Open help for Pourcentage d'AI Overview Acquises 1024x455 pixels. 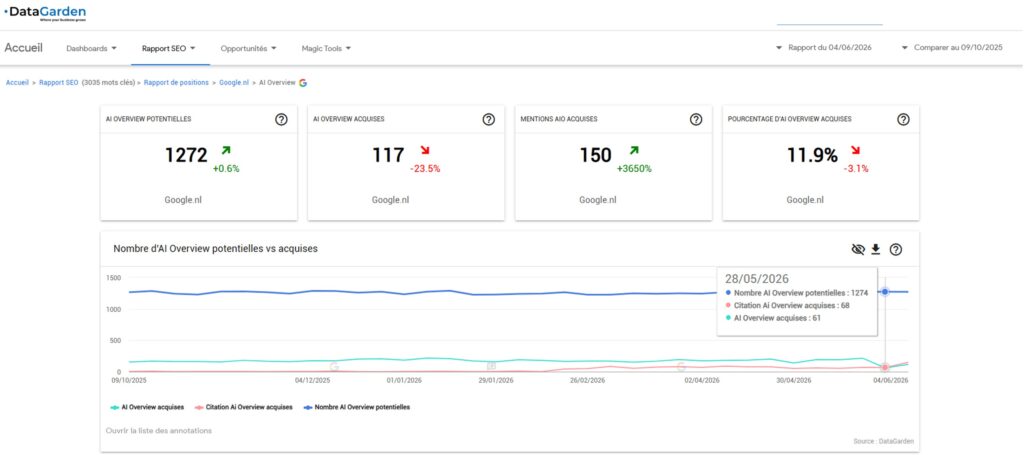tap(903, 119)
